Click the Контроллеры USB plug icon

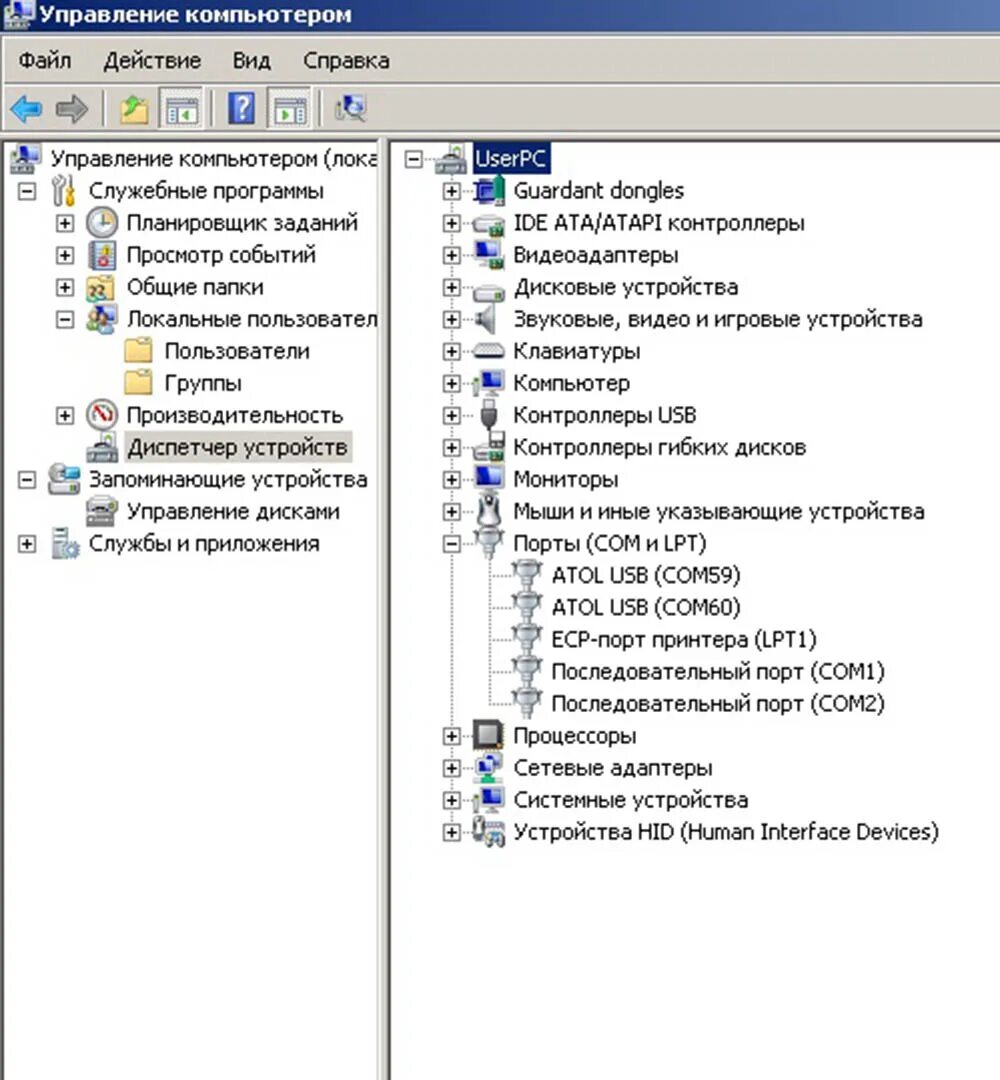[x=488, y=415]
